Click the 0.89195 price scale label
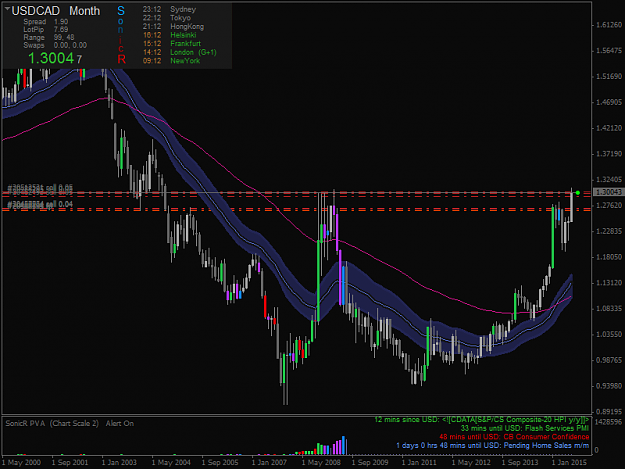Image resolution: width=625 pixels, height=469 pixels. click(x=609, y=411)
